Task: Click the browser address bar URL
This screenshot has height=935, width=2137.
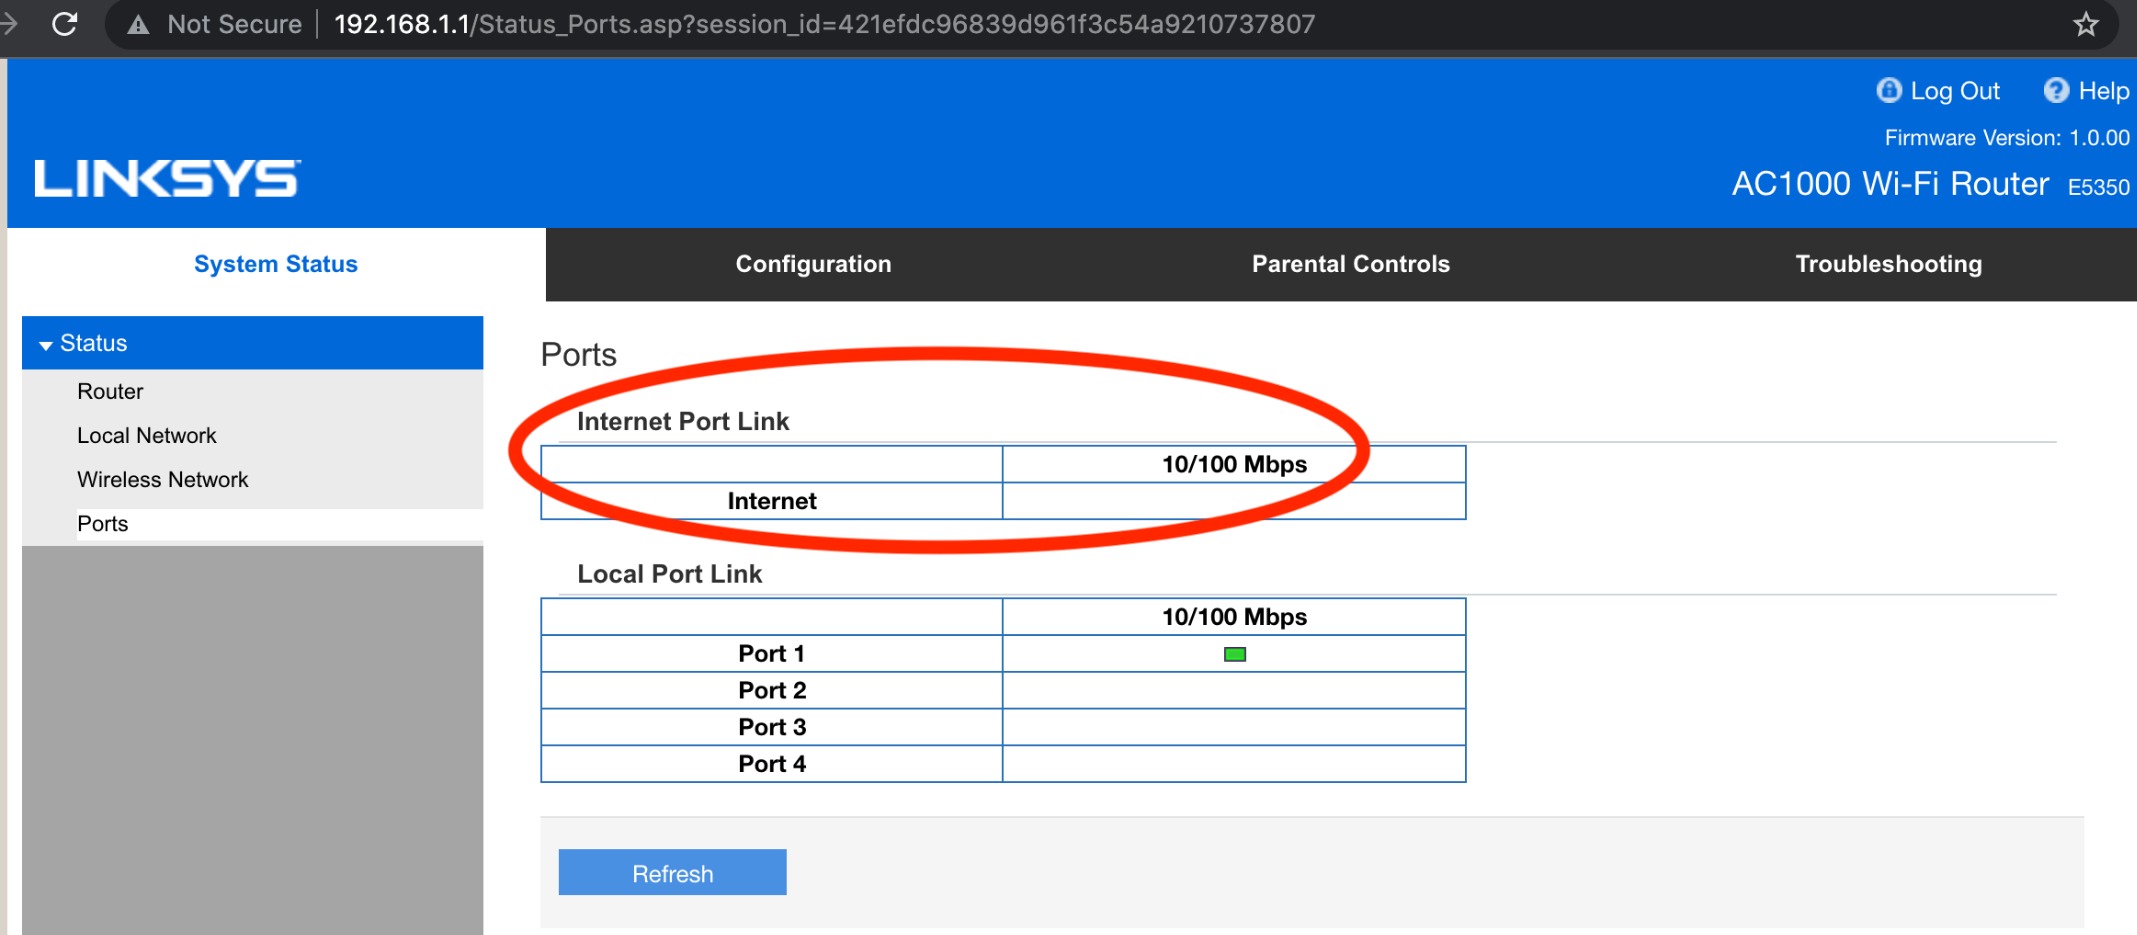Action: [824, 24]
